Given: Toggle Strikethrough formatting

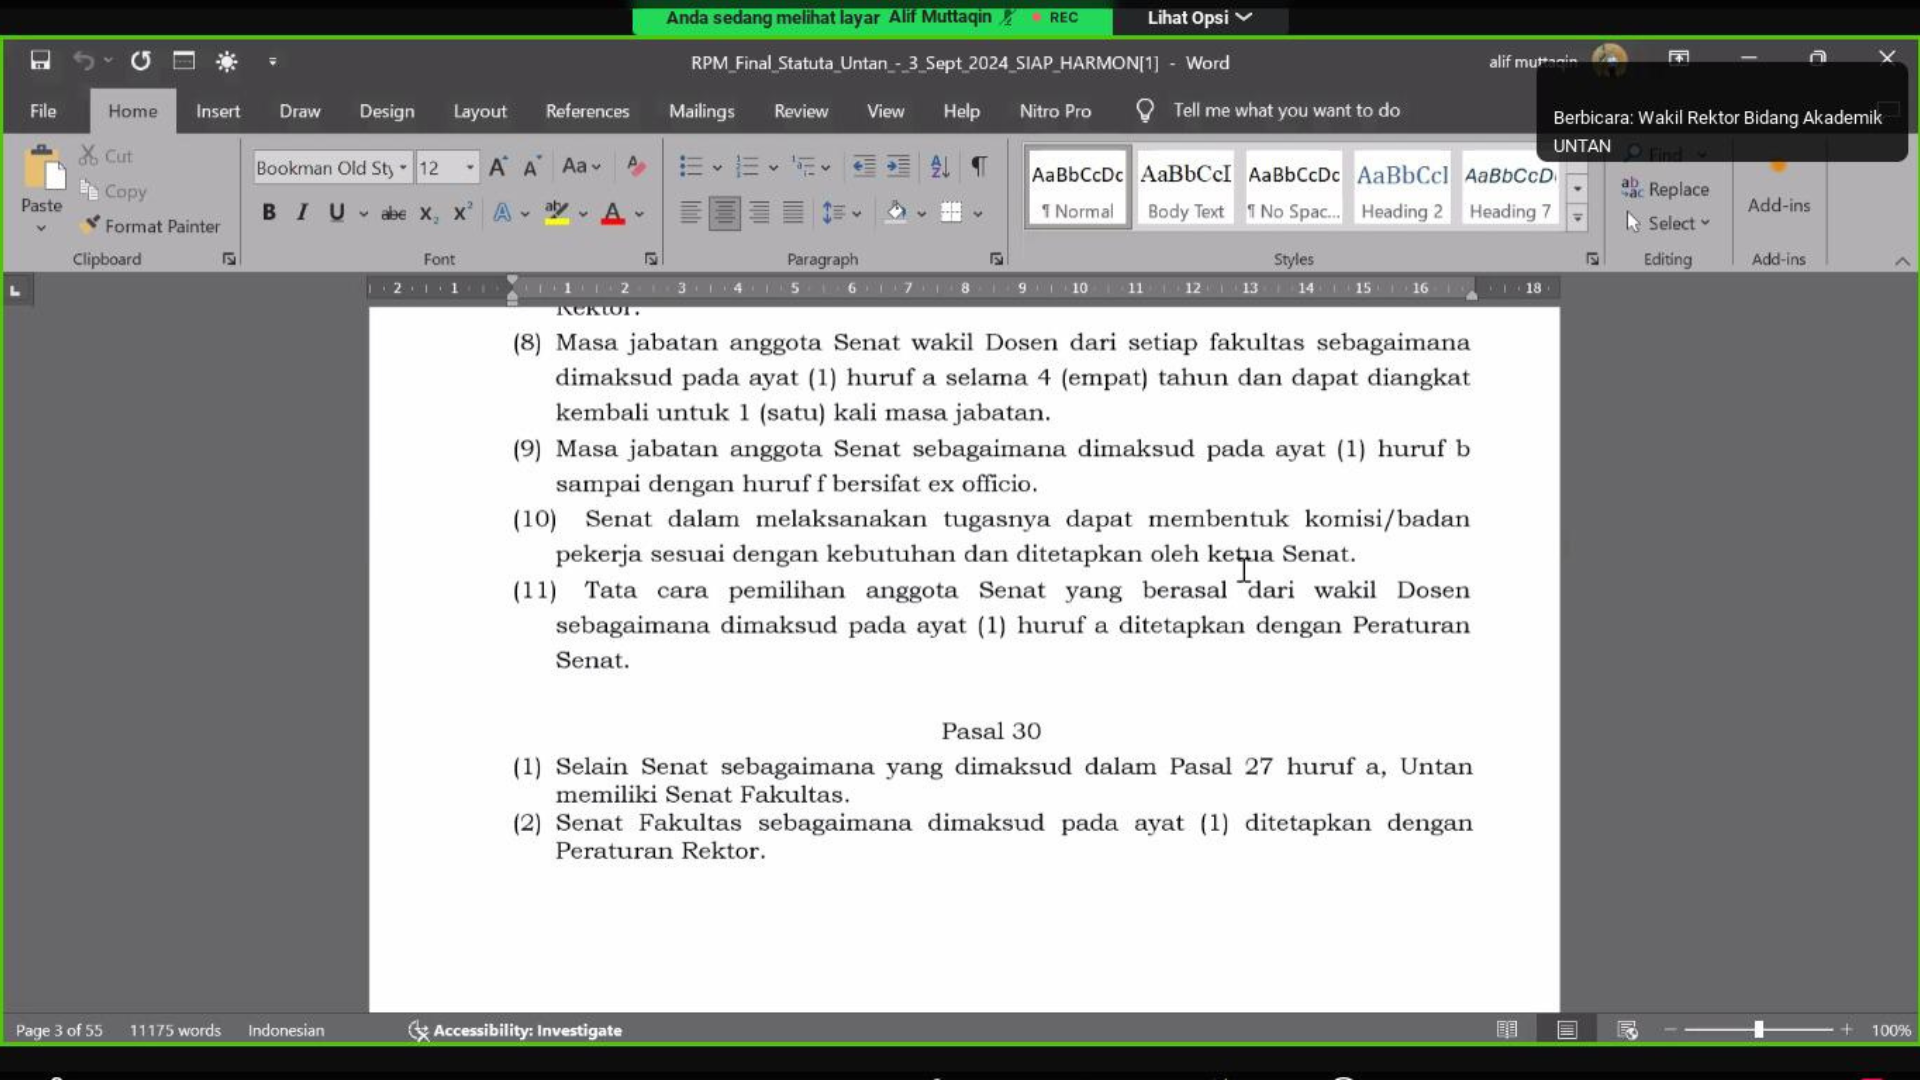Looking at the screenshot, I should (x=393, y=213).
